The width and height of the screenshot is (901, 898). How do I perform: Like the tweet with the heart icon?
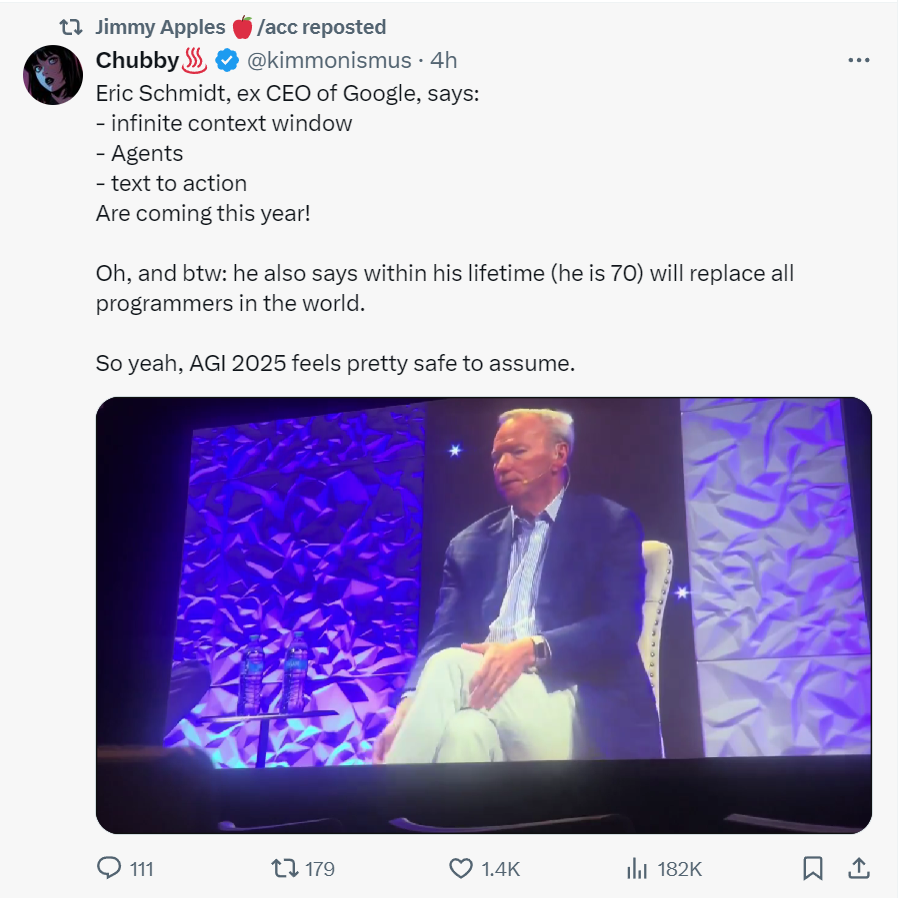pyautogui.click(x=460, y=868)
